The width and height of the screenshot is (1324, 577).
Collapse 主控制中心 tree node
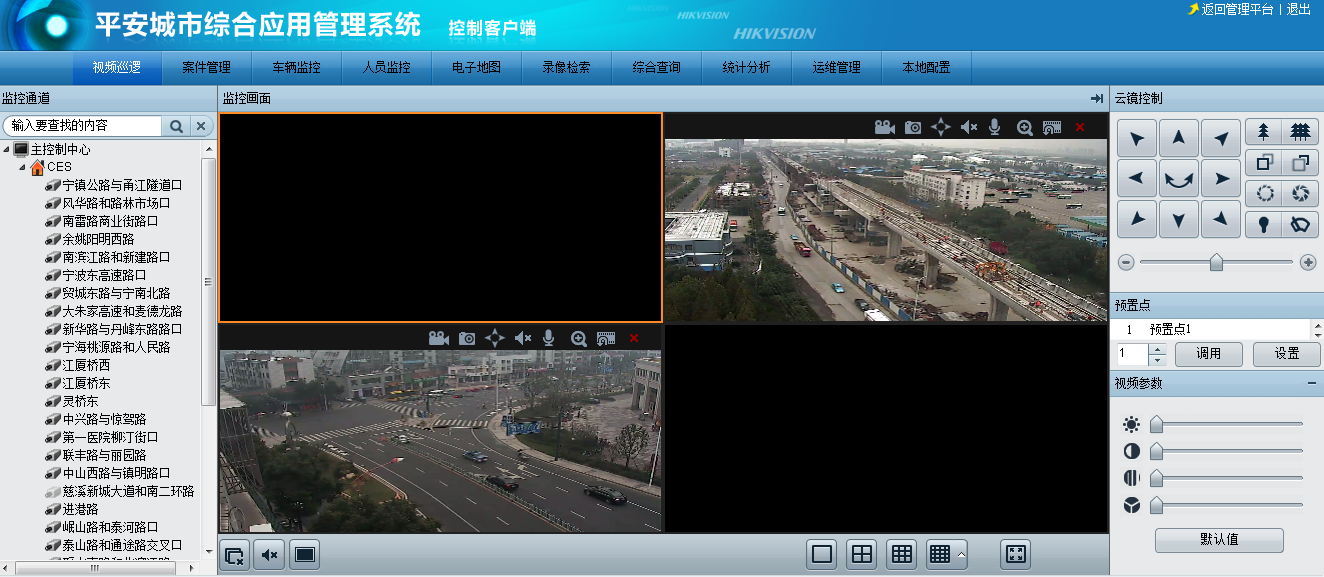7,150
